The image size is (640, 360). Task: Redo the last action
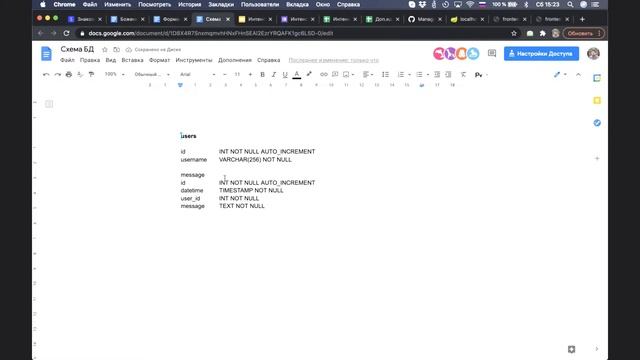coord(58,74)
